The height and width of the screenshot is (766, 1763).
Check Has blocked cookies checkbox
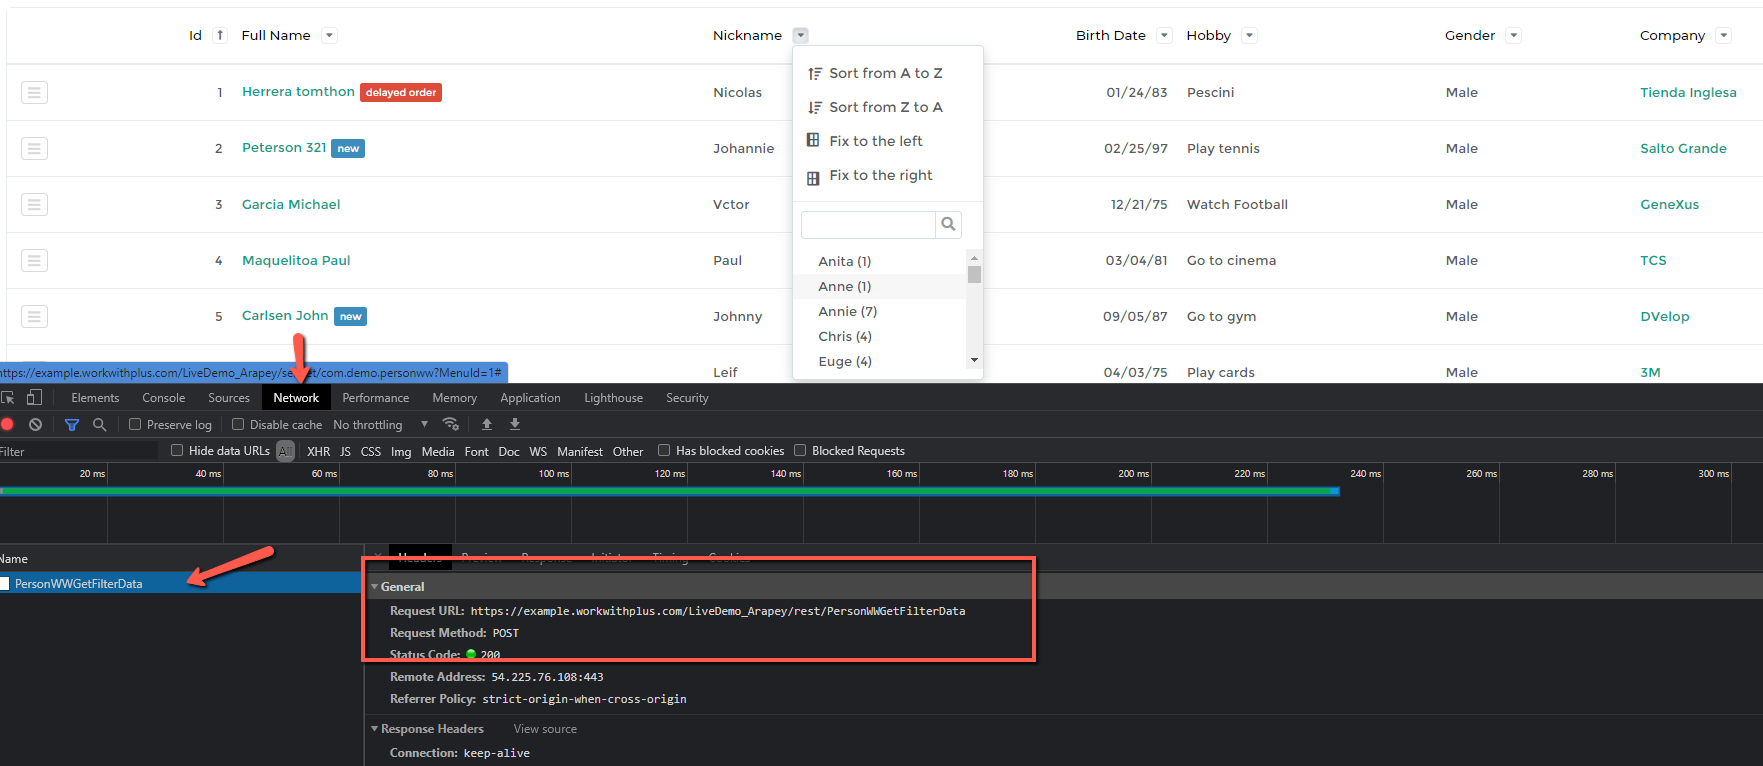coord(664,450)
